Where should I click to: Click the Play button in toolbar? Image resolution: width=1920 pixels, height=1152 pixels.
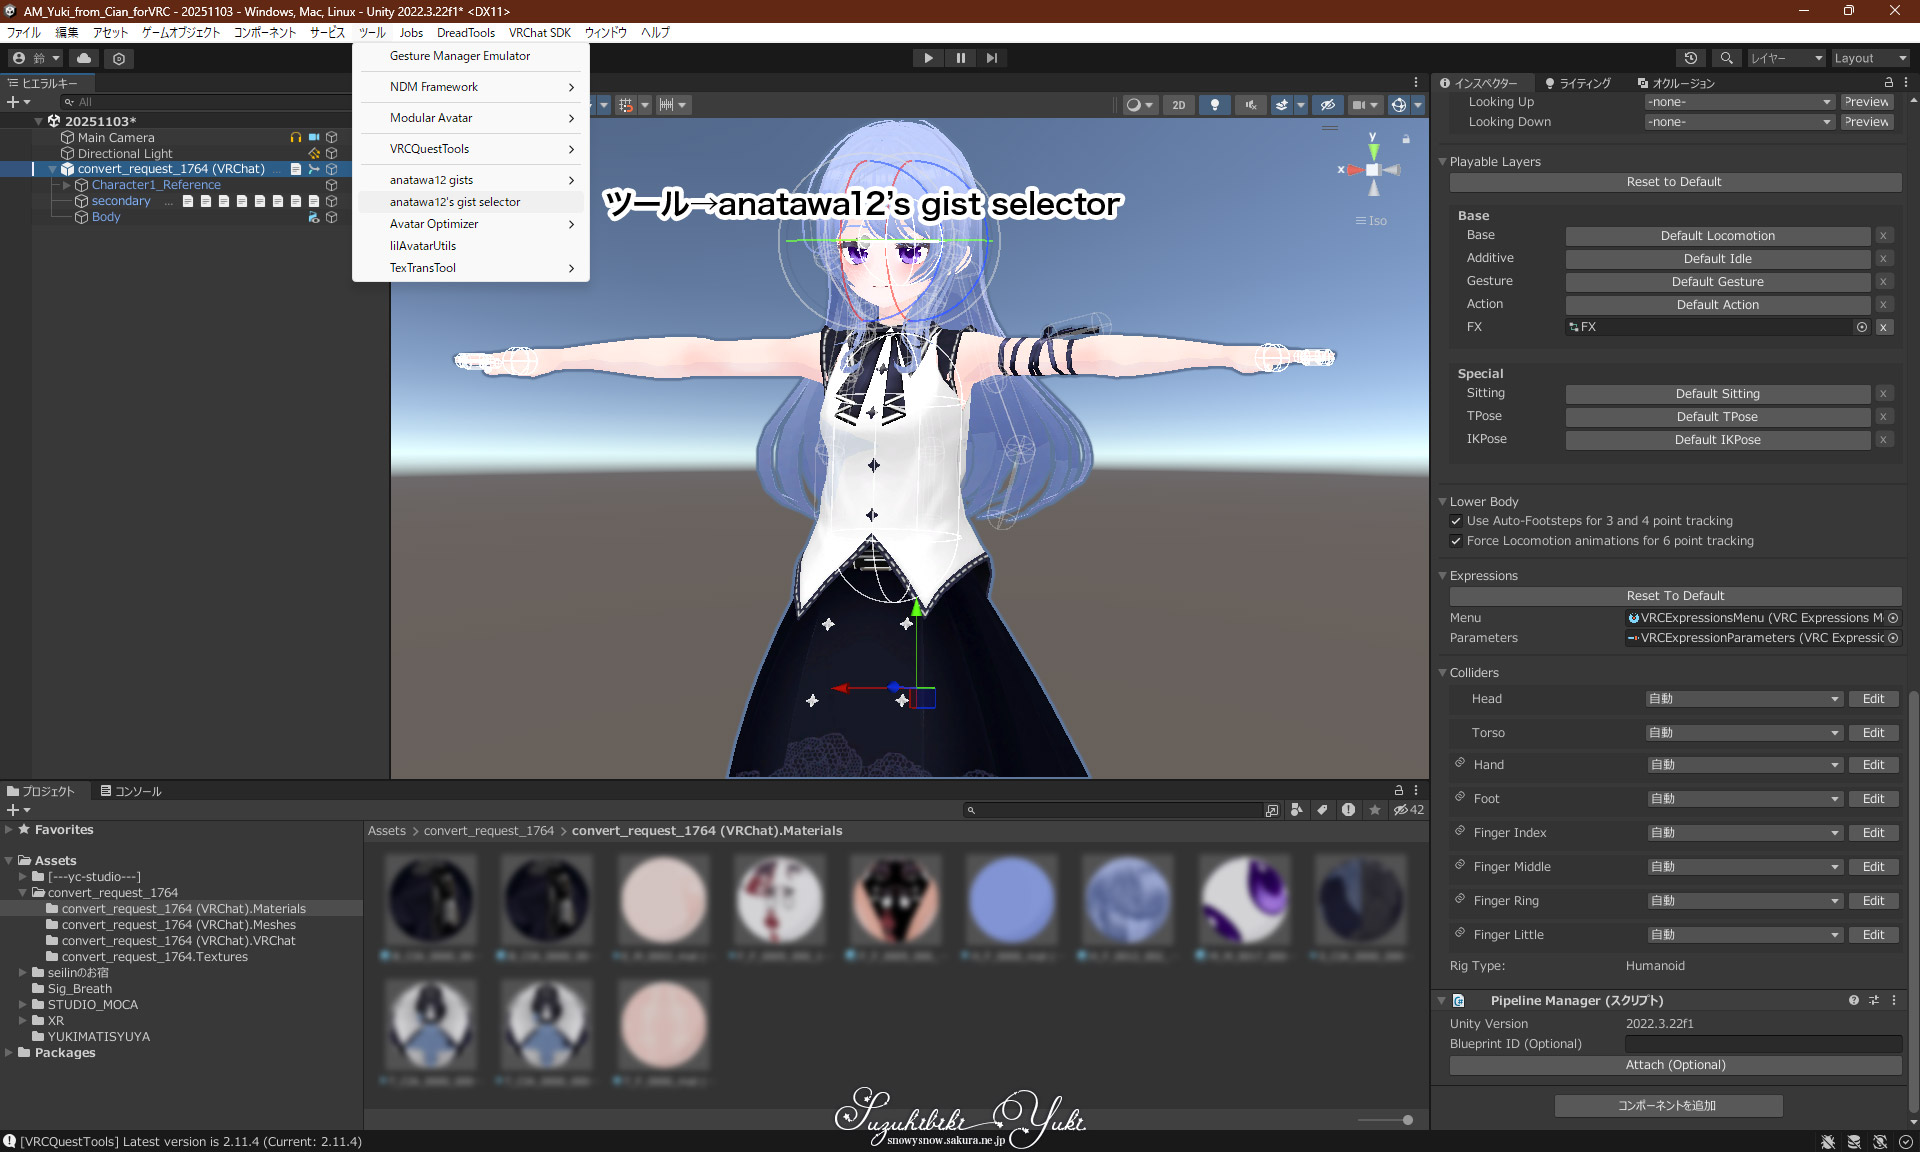928,58
